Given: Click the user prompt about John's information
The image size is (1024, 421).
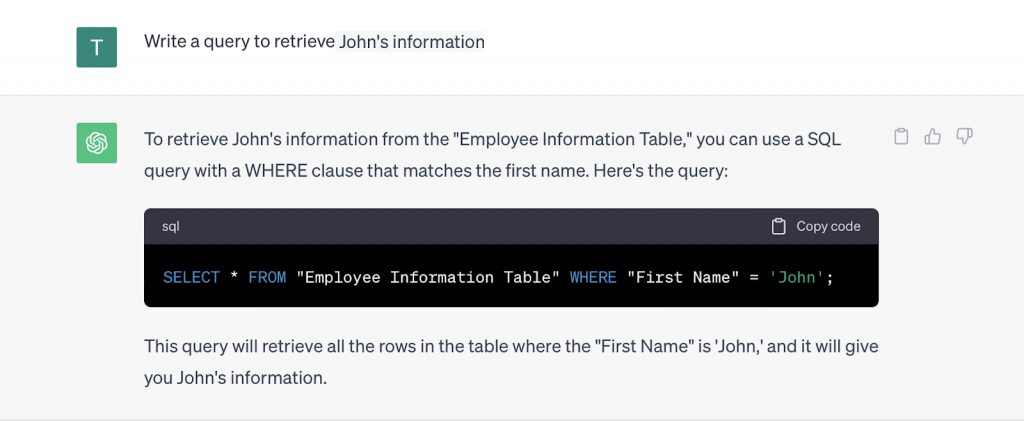Looking at the screenshot, I should point(314,42).
